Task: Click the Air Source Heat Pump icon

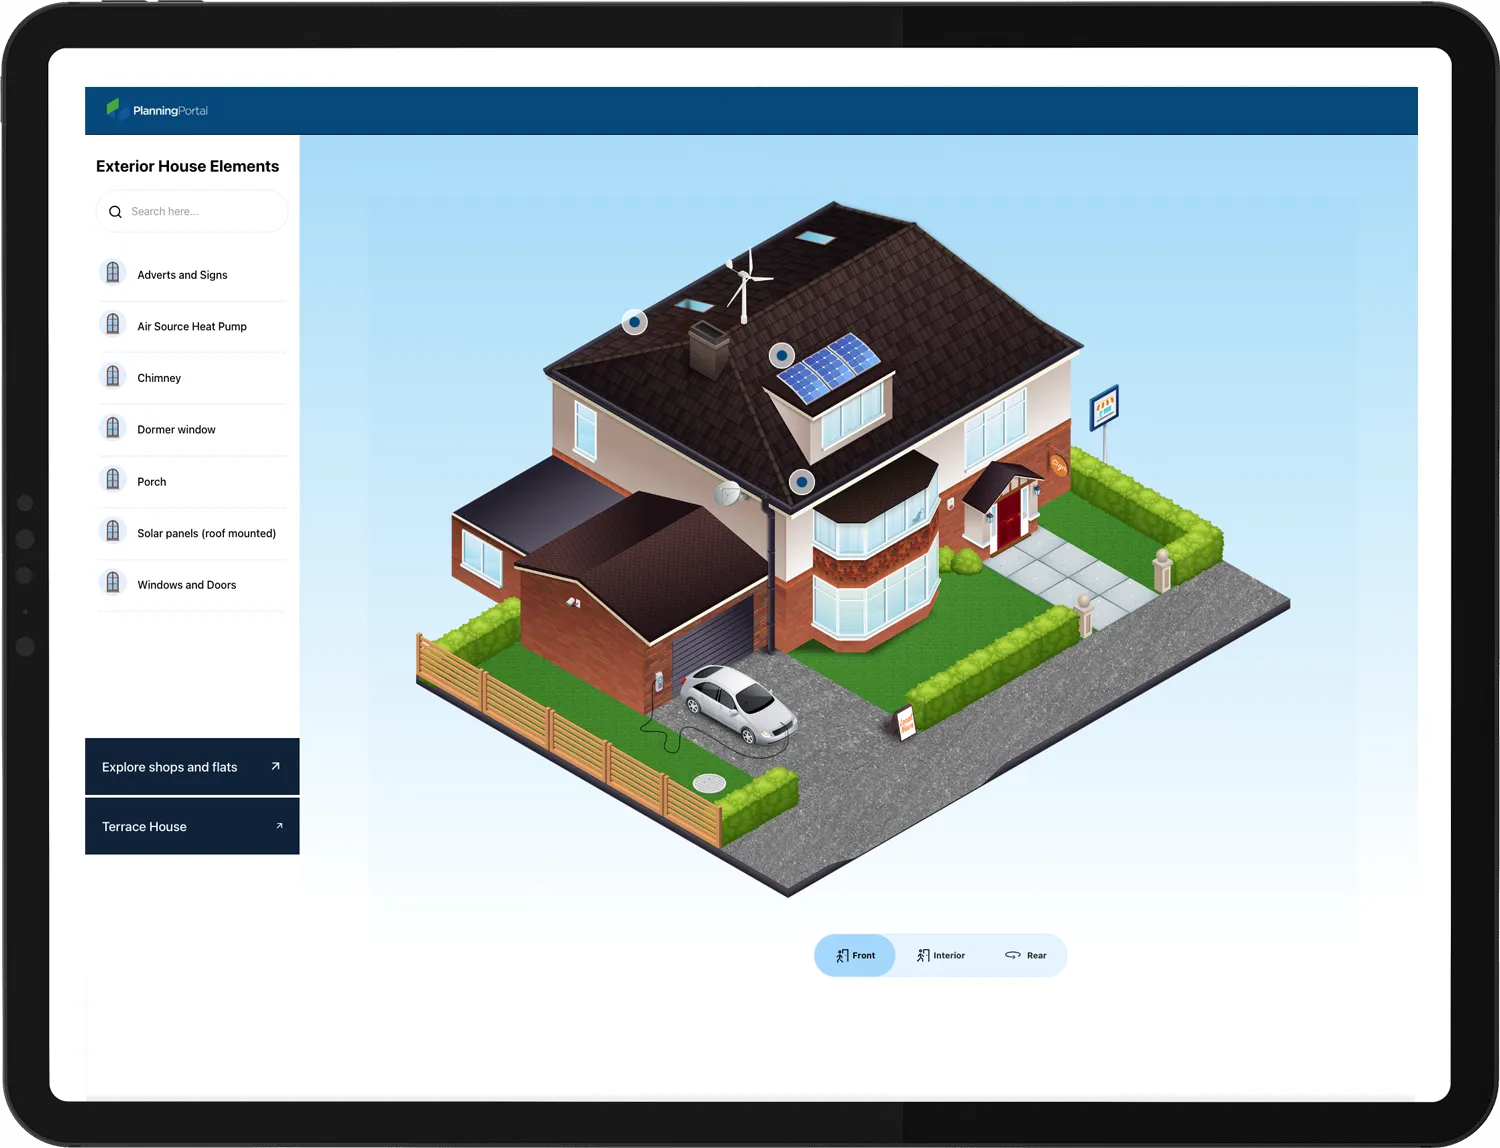Action: point(112,323)
